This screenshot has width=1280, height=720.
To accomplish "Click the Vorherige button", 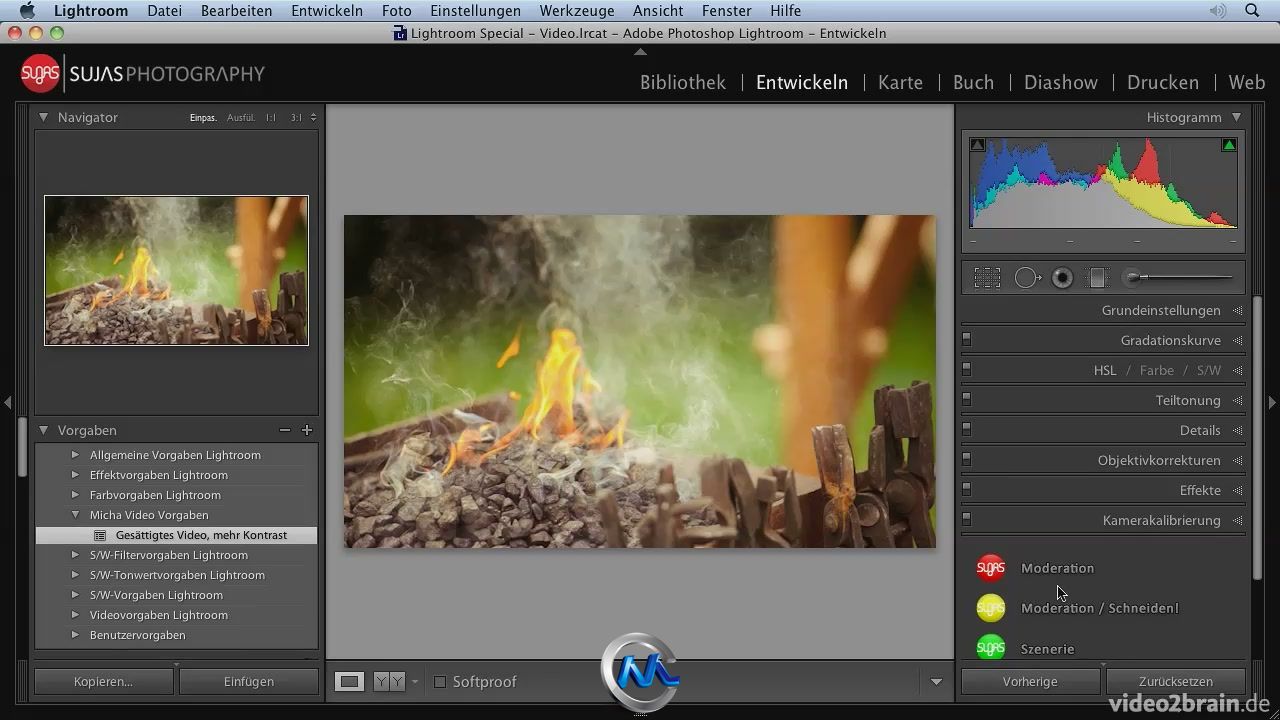I will (x=1030, y=682).
